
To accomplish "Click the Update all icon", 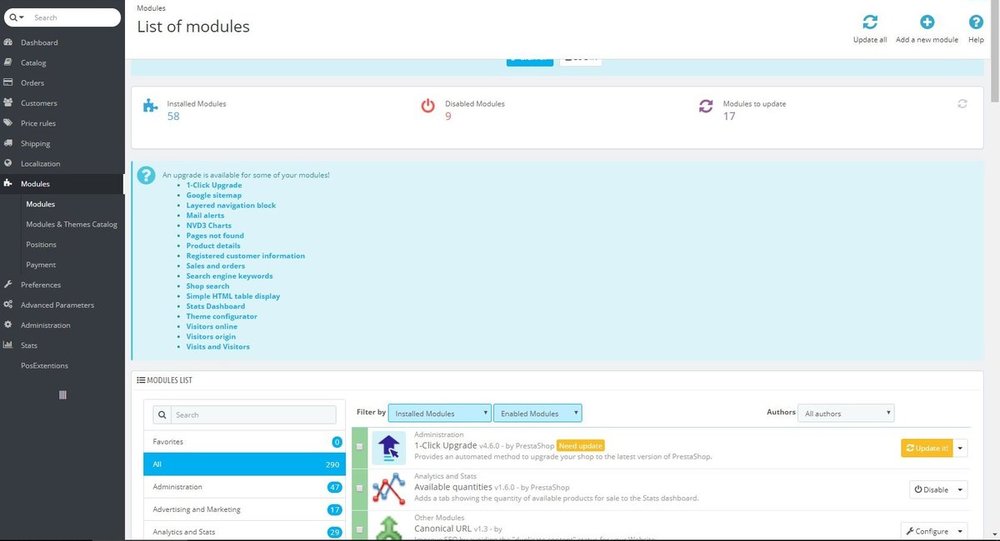I will 869,22.
